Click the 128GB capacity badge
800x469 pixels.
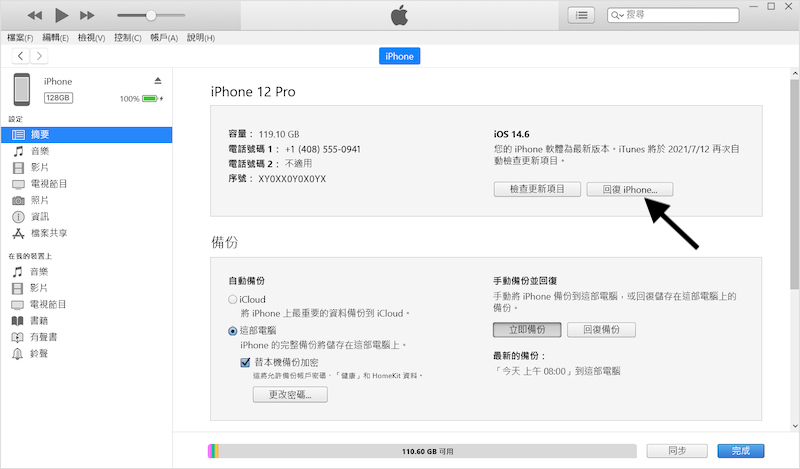point(58,97)
